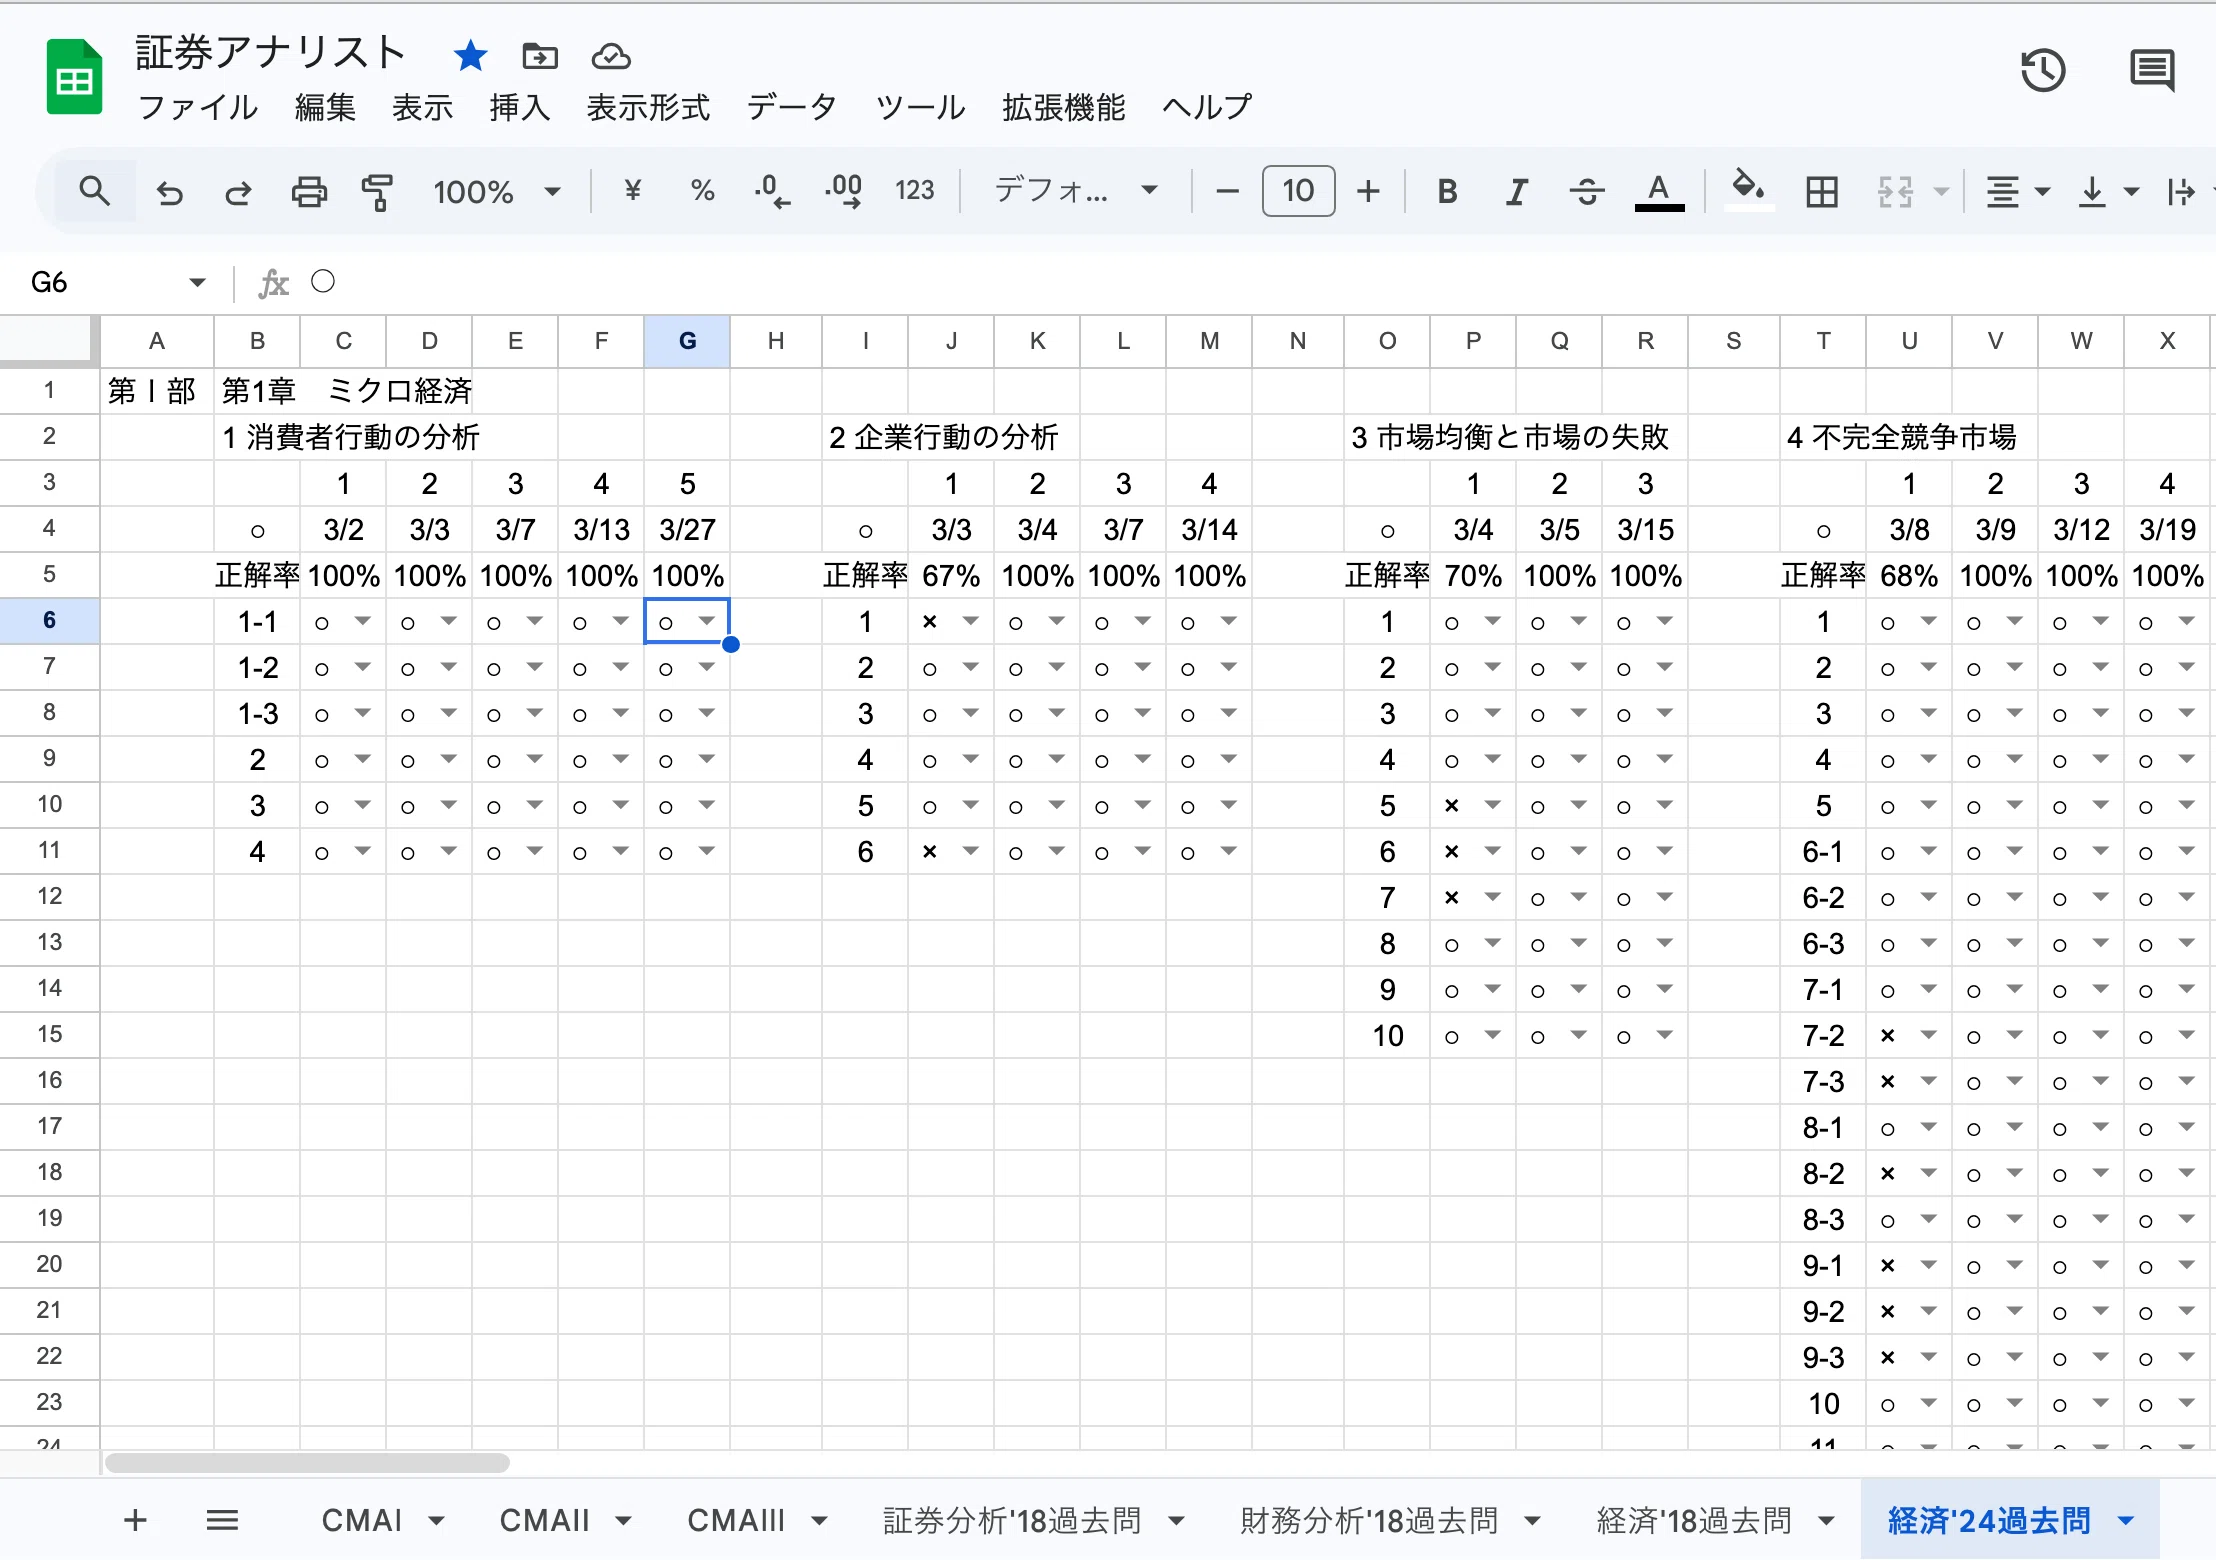Open the font family デフォ... dropdown
2216x1560 pixels.
coord(1076,190)
